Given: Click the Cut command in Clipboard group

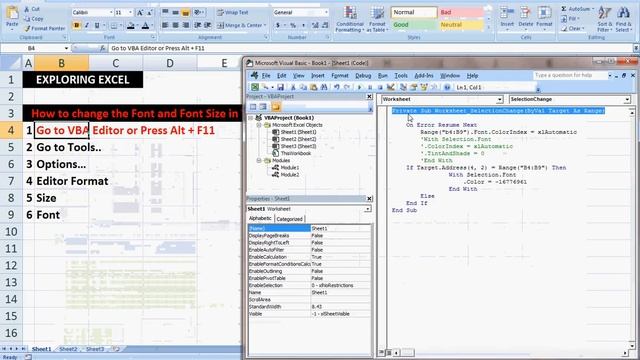Looking at the screenshot, I should pyautogui.click(x=32, y=9).
